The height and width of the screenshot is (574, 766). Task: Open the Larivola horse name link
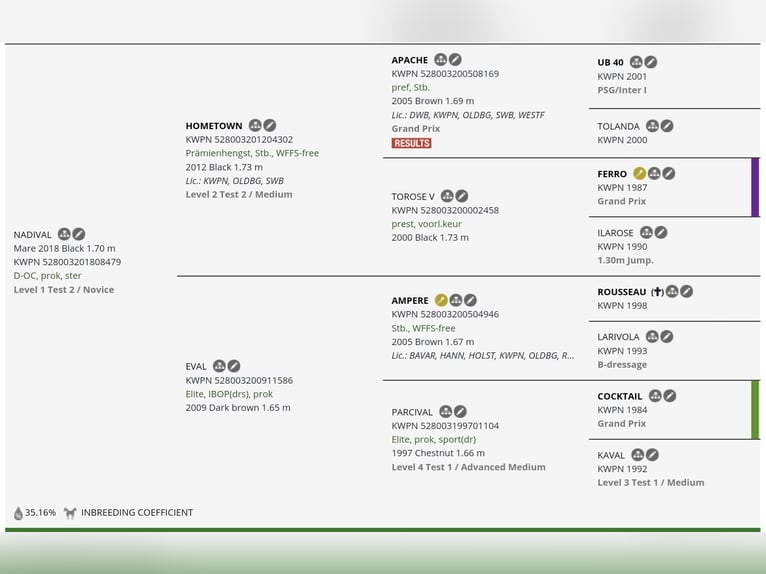point(618,337)
